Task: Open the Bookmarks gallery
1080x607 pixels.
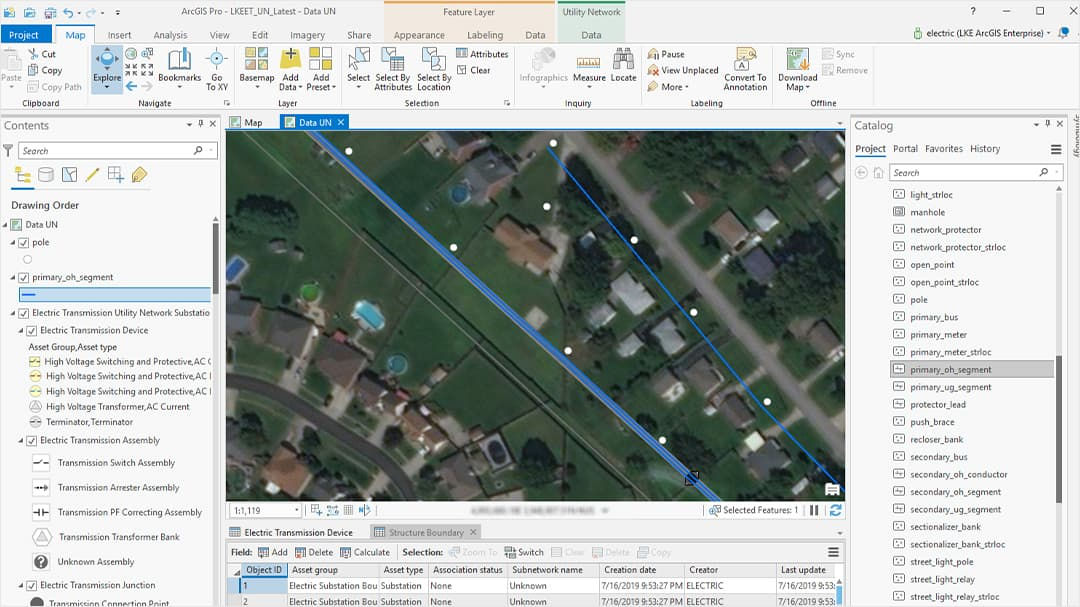Action: 180,70
